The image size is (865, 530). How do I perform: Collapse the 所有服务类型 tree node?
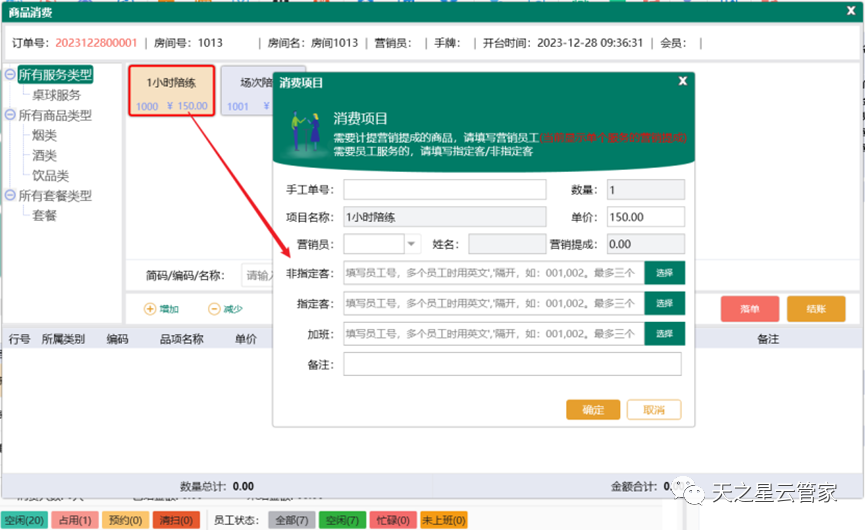pyautogui.click(x=11, y=75)
